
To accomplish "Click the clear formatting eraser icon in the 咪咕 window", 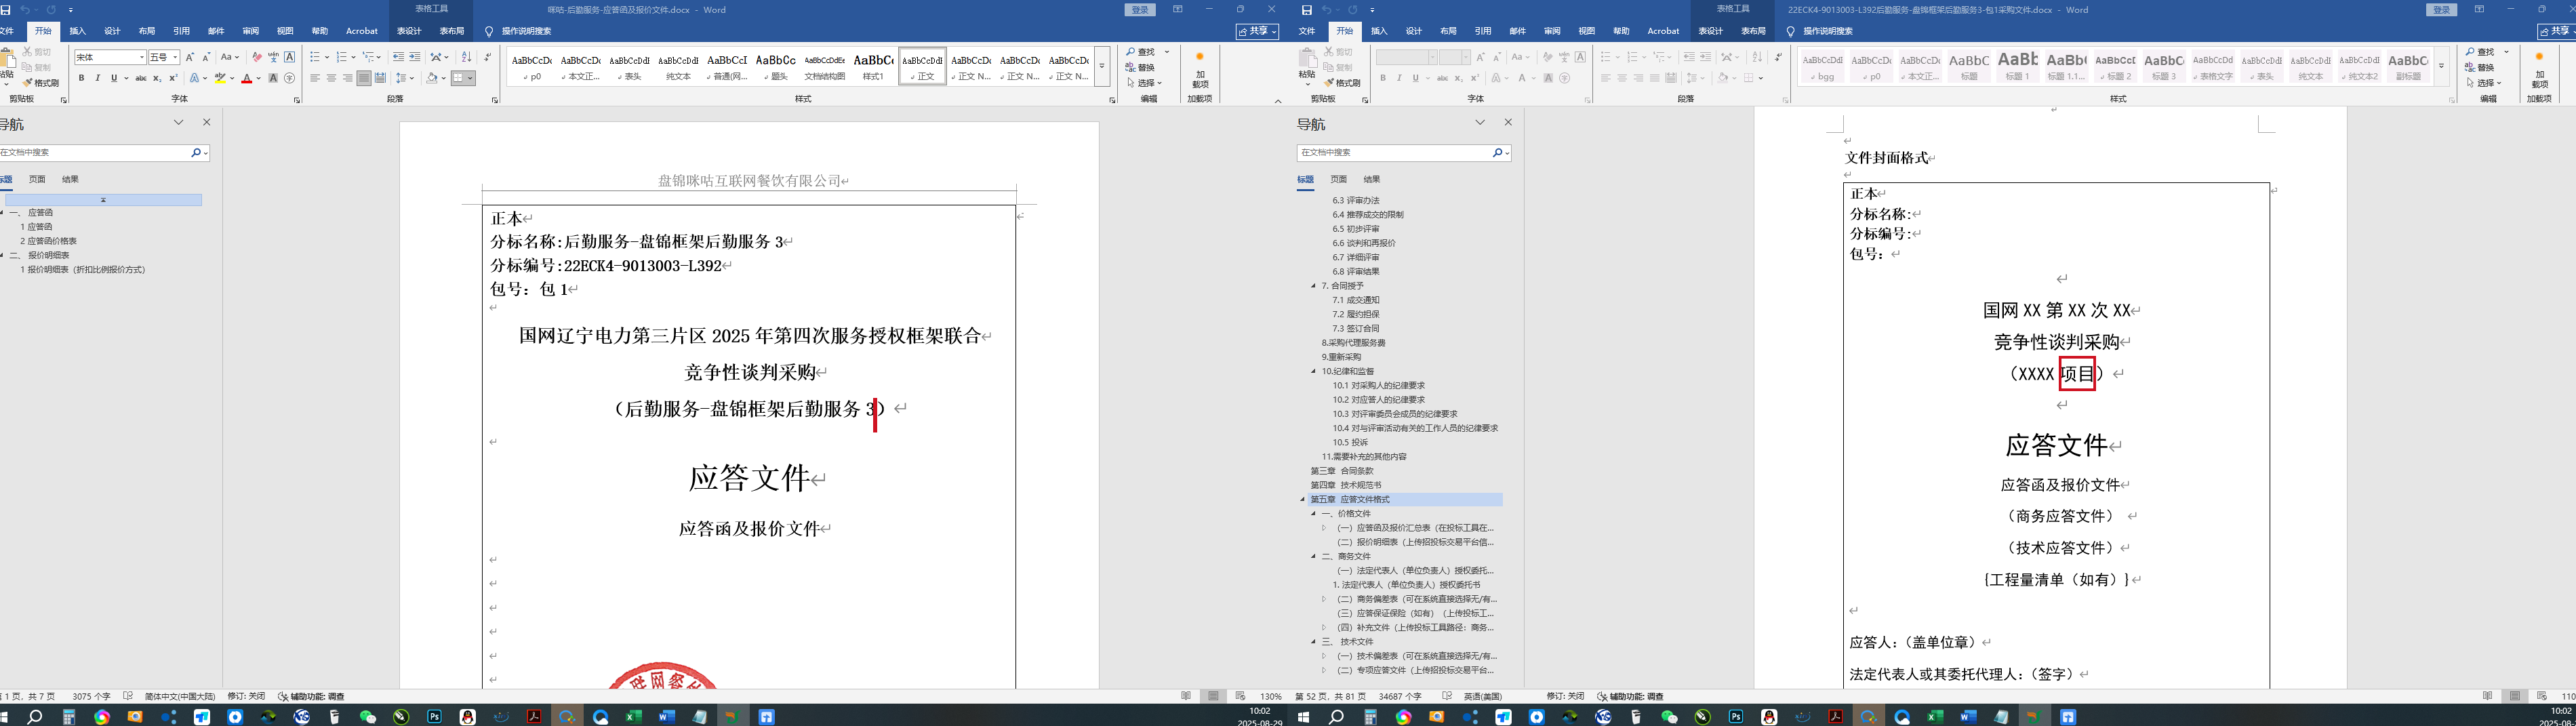I will pyautogui.click(x=257, y=57).
